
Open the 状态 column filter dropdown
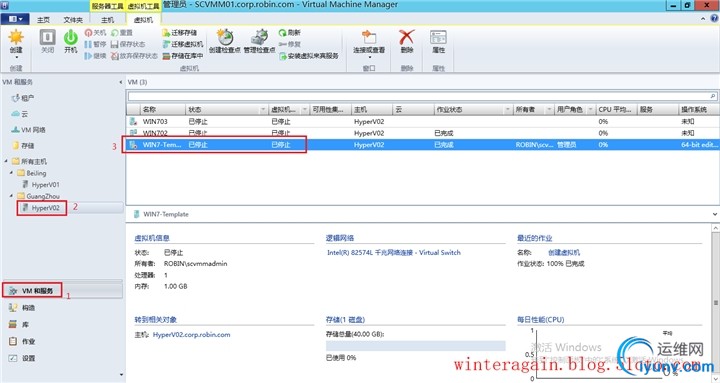click(263, 109)
